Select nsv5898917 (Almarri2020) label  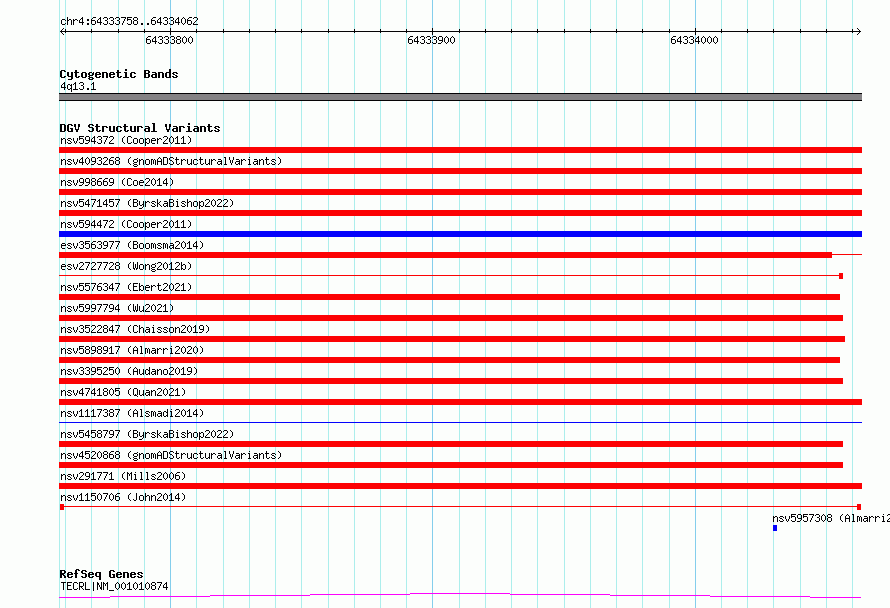coord(132,350)
